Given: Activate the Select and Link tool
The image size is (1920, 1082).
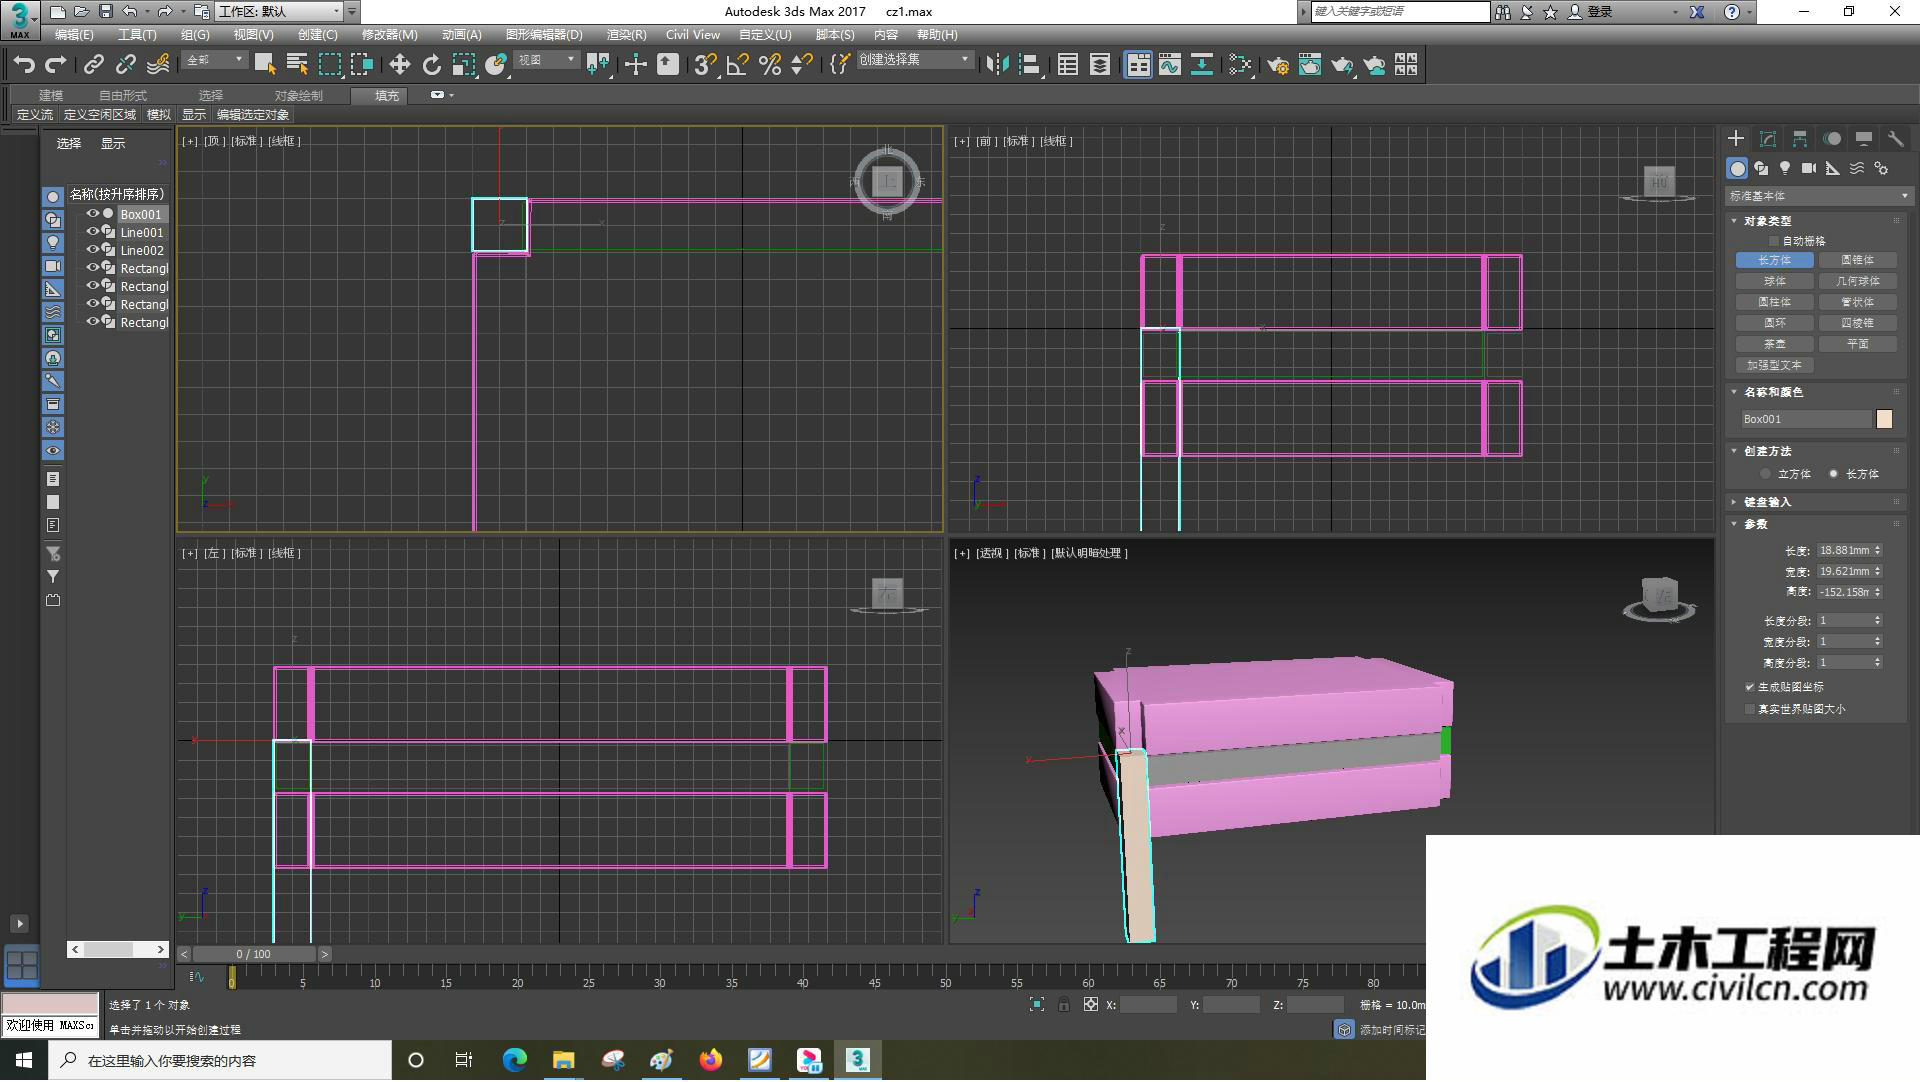Looking at the screenshot, I should [94, 65].
